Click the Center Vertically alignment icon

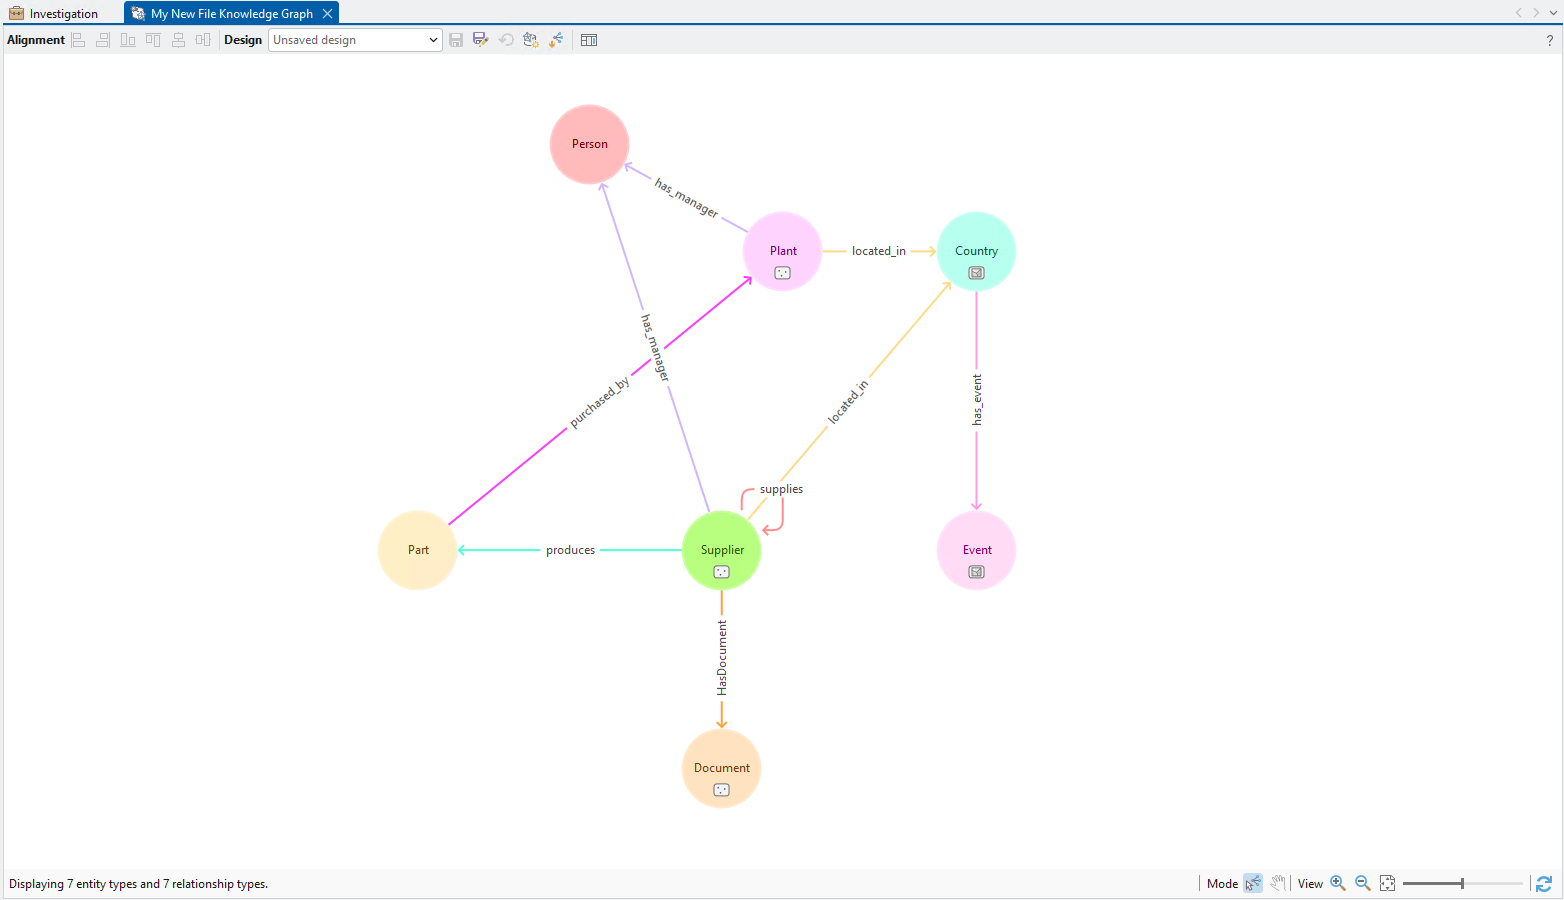point(203,40)
